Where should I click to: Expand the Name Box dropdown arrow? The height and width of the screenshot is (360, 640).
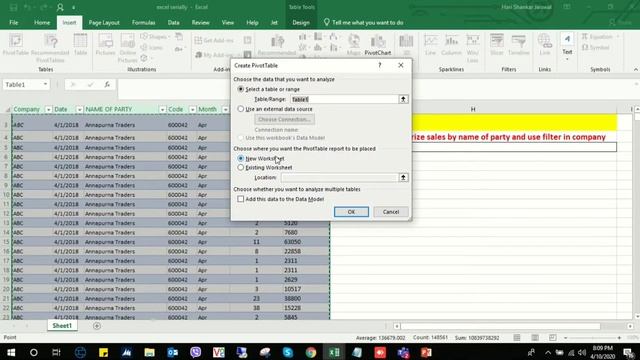[x=45, y=84]
